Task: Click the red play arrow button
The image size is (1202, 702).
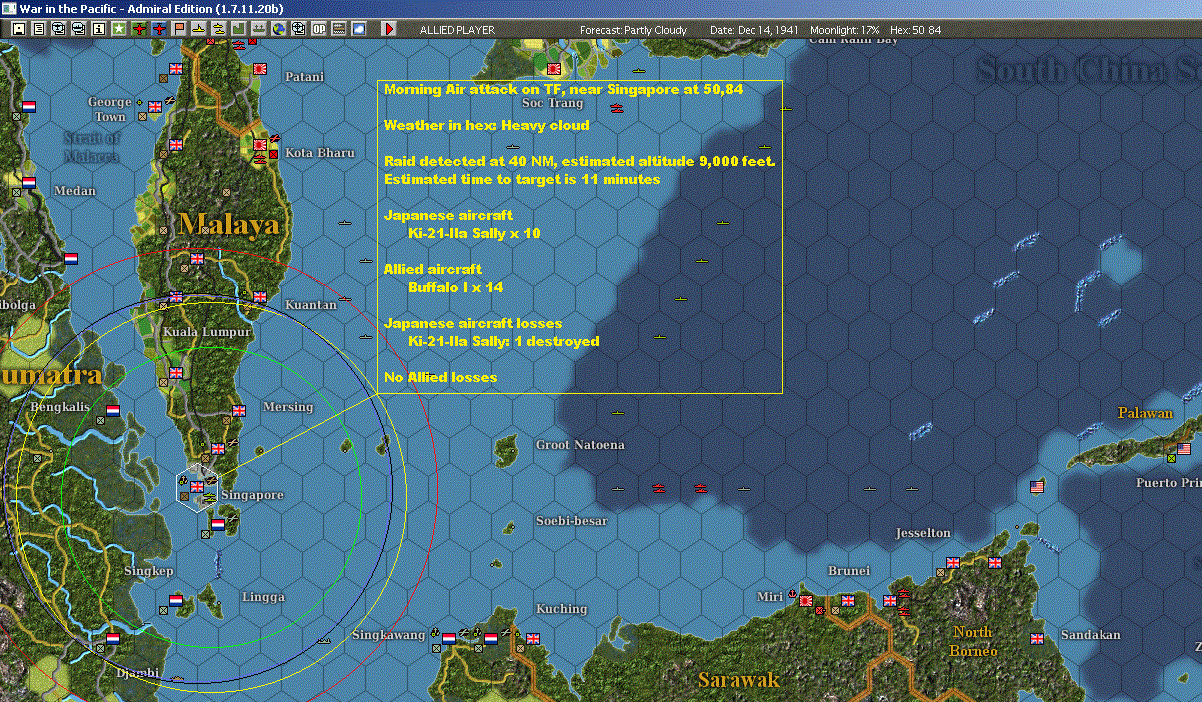Action: 389,30
